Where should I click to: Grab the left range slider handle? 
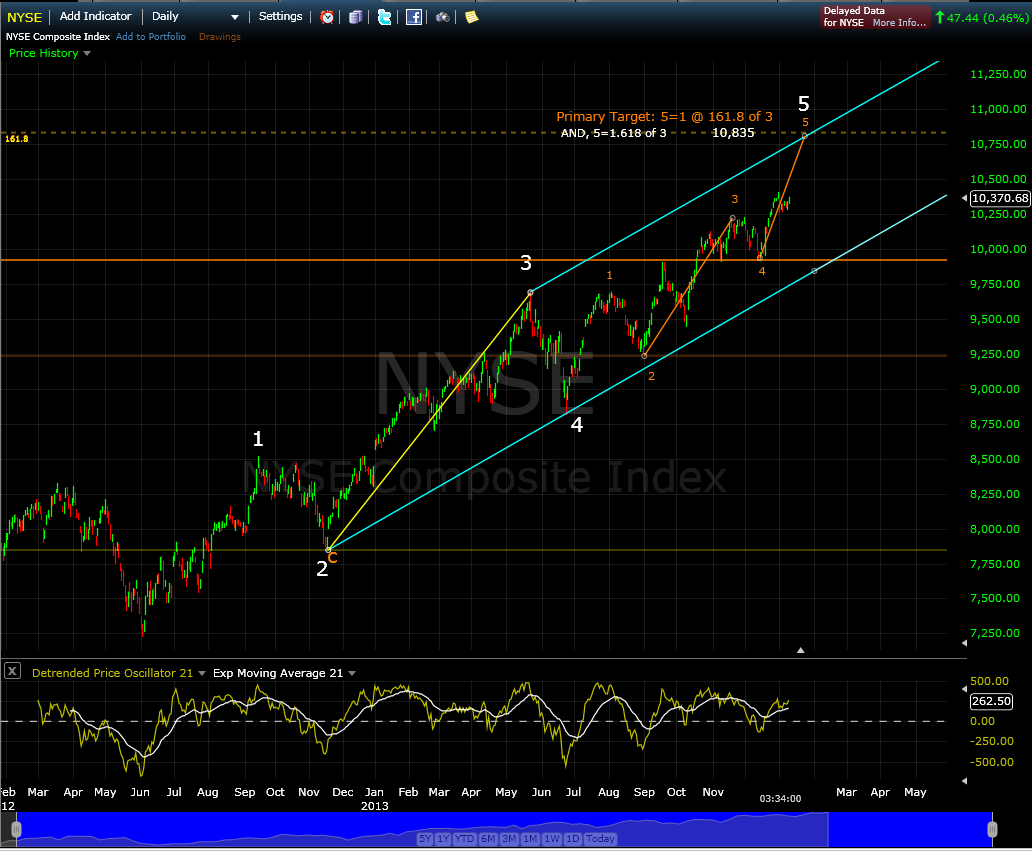(16, 829)
